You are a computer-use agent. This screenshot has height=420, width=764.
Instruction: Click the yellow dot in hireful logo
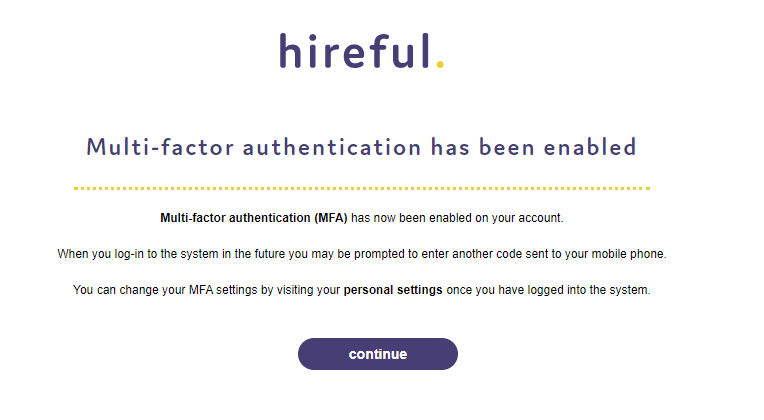(440, 64)
